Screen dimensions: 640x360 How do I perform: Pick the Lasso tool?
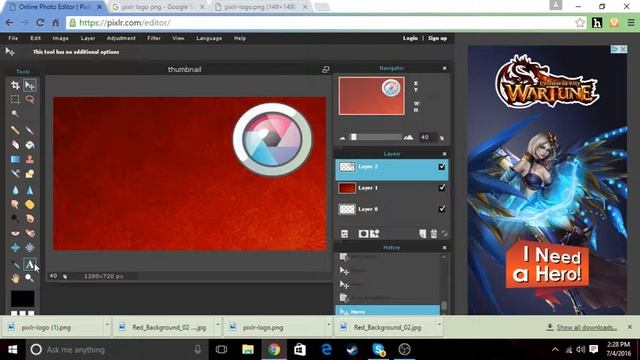30,99
